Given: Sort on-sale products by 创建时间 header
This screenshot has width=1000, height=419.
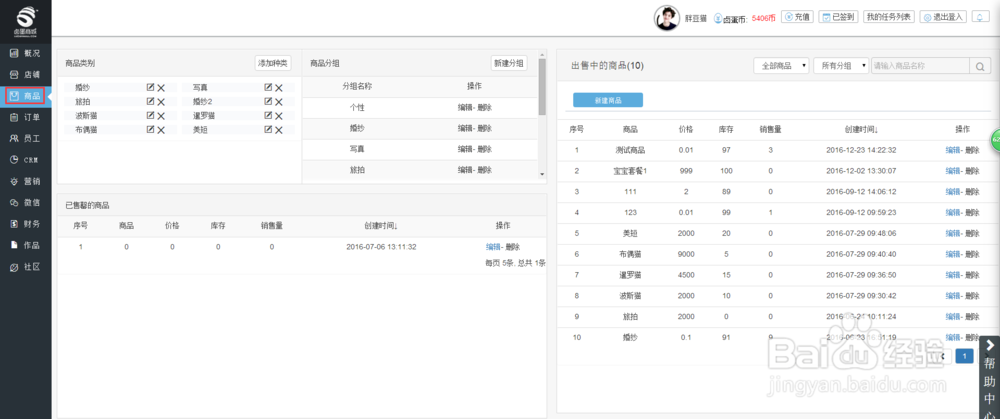Looking at the screenshot, I should (x=861, y=129).
